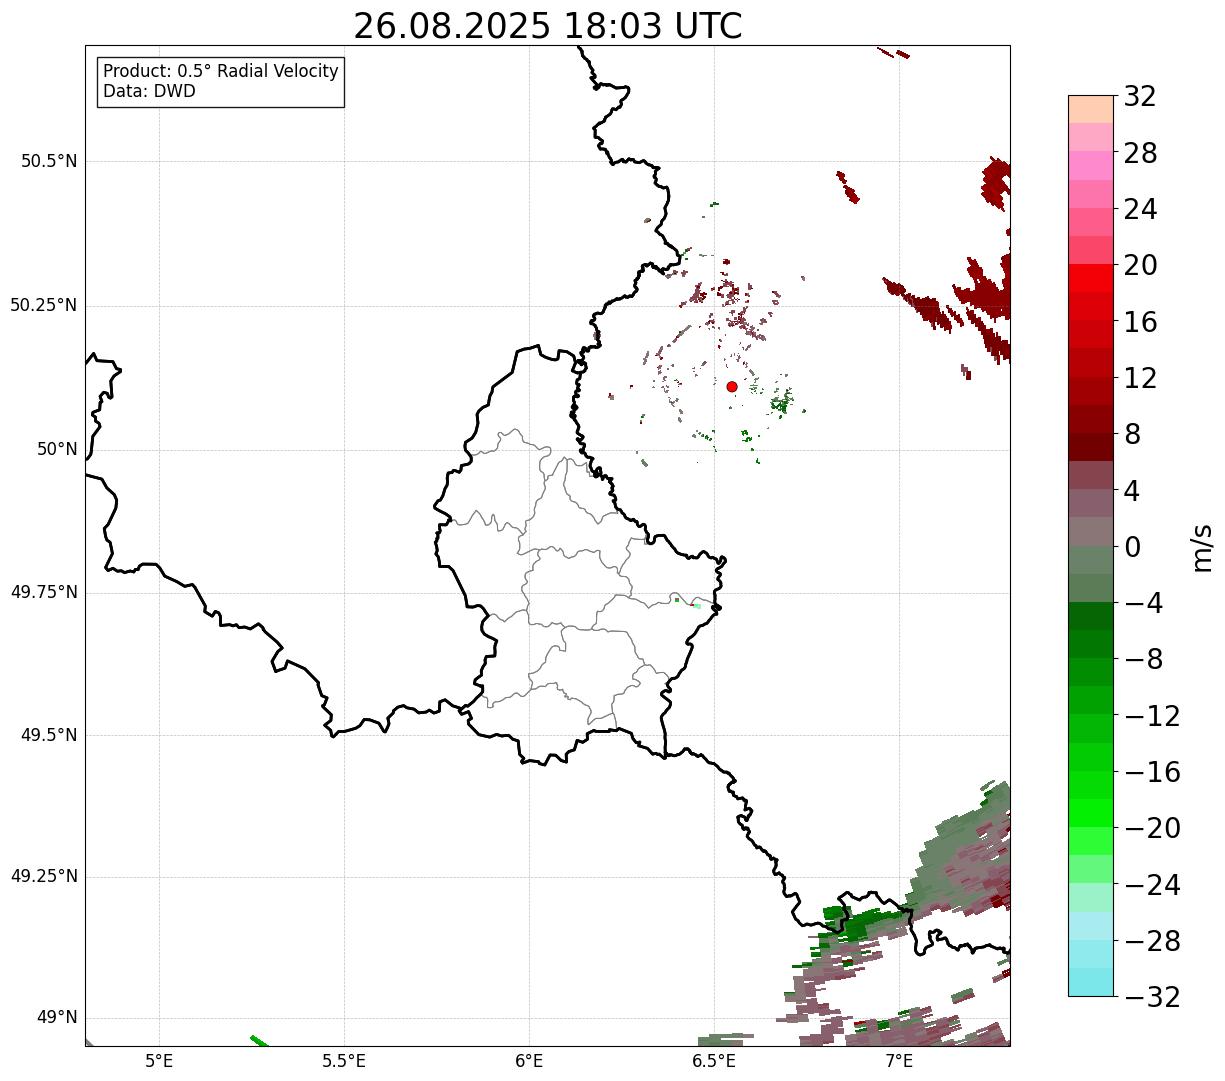Click the colorbar value −24
This screenshot has width=1225, height=1081.
click(x=1152, y=885)
